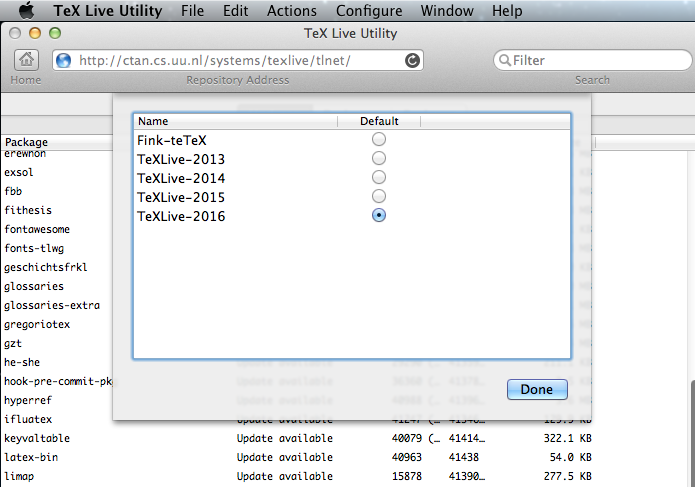The image size is (695, 487).
Task: Select the limap package
Action: tap(19, 476)
